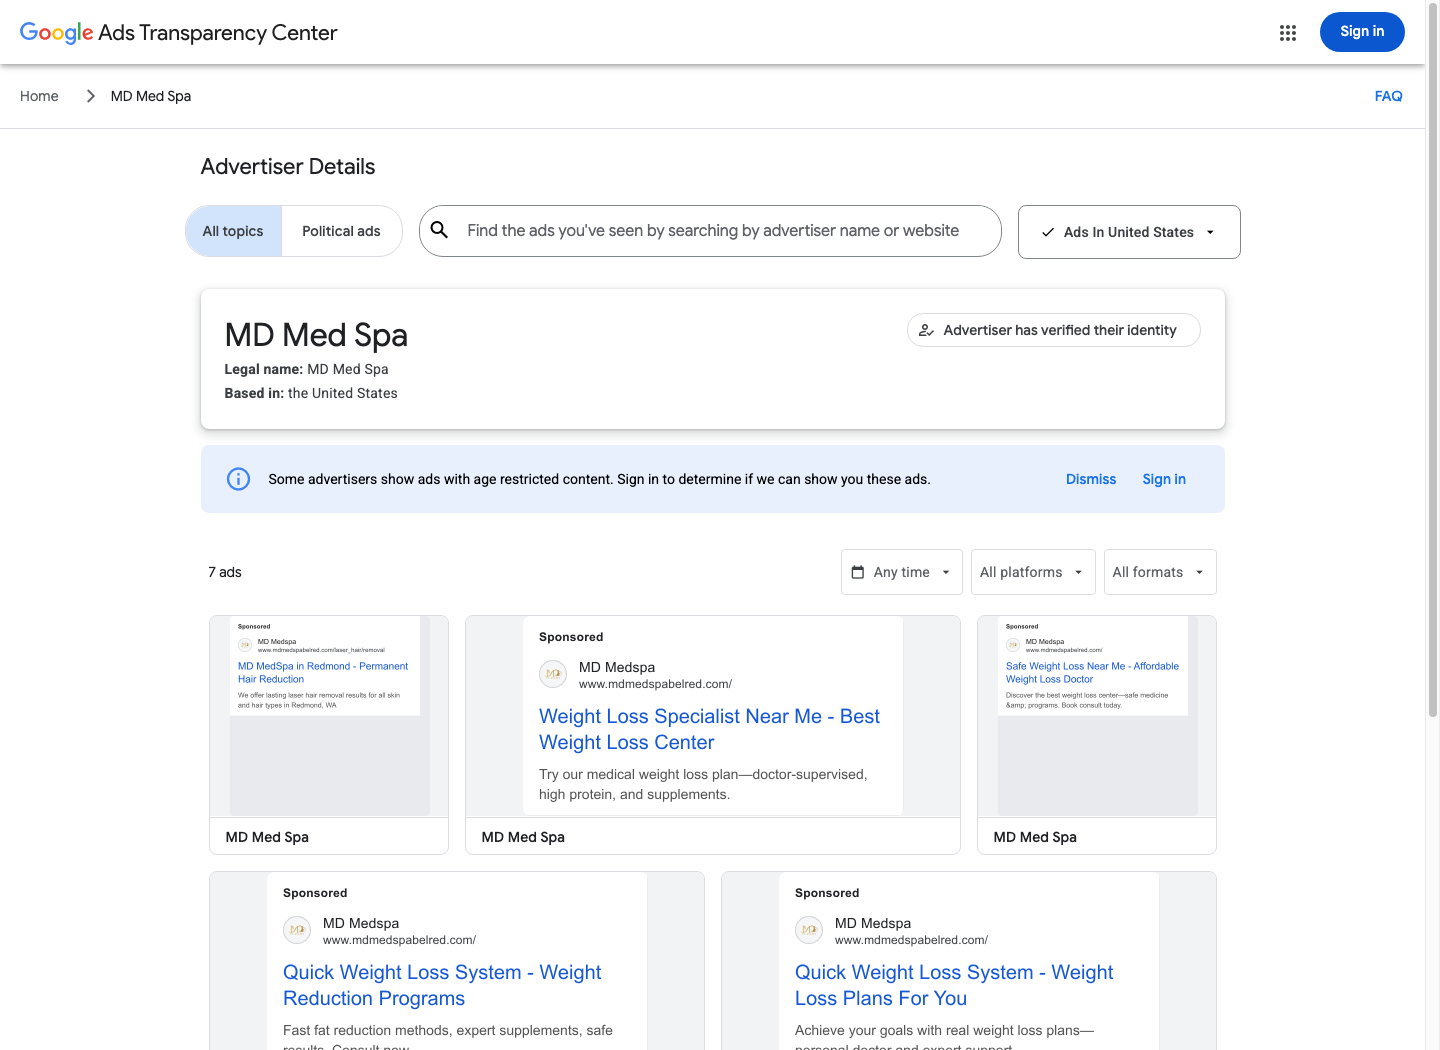Click MD Med Spa label under hair reduction ad
Viewport: 1440px width, 1050px height.
click(x=267, y=837)
